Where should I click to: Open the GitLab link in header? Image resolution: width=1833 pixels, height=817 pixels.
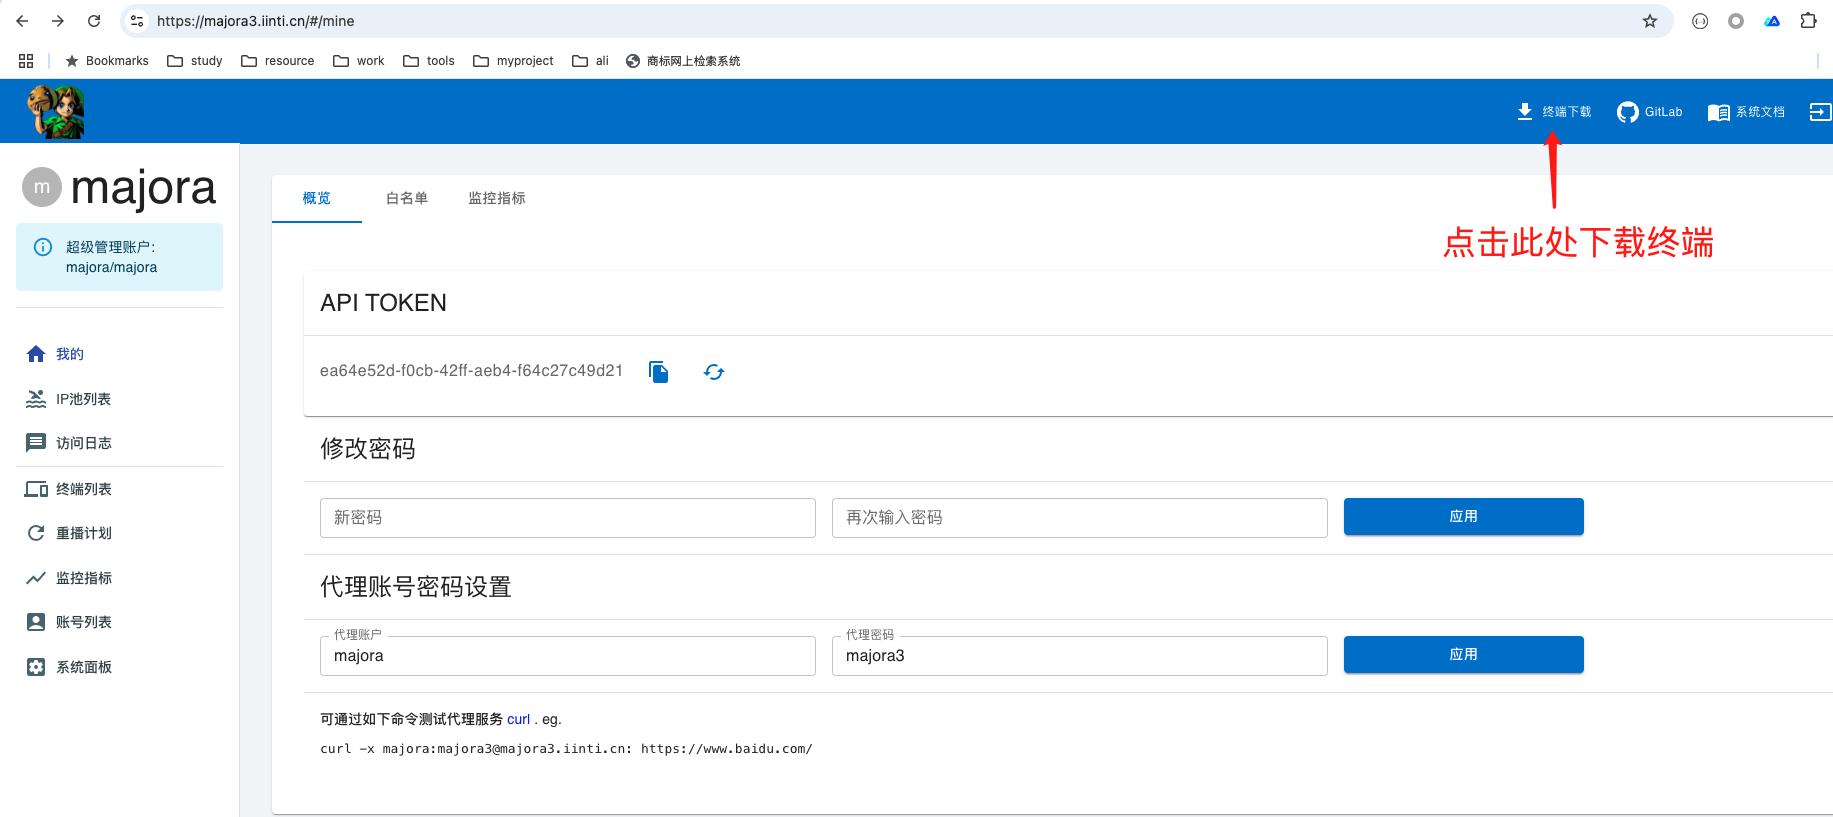coord(1650,112)
